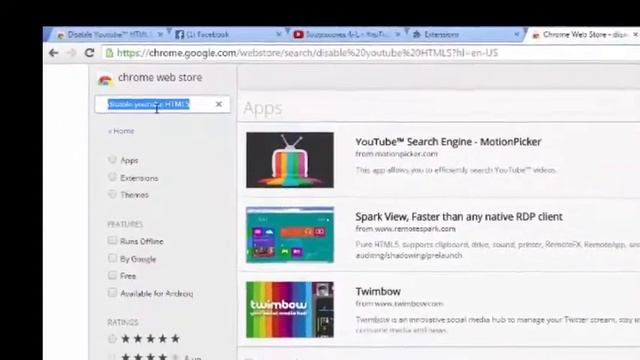The height and width of the screenshot is (360, 640).
Task: Close the YouTube tab
Action: [x=398, y=35]
